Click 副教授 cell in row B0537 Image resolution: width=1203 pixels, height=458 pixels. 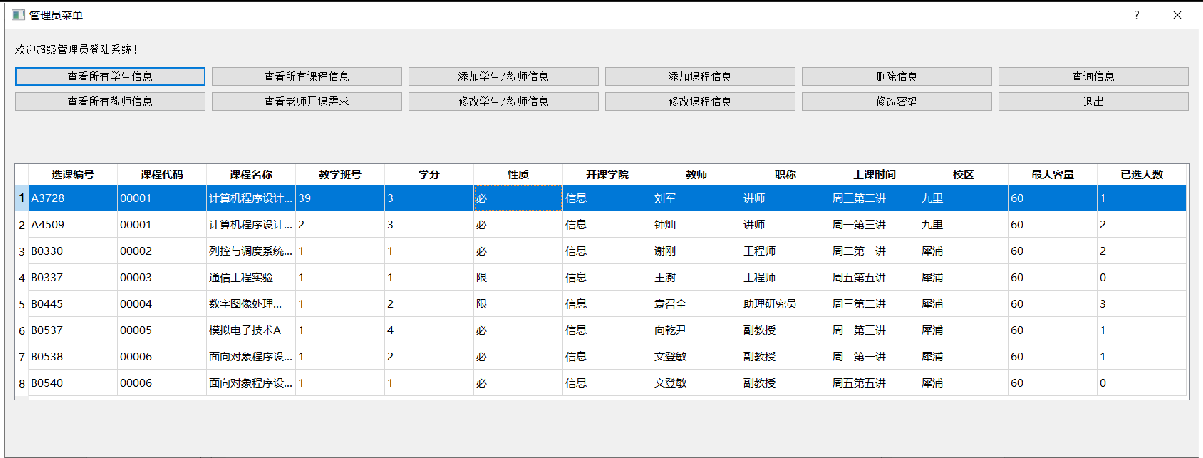point(785,330)
